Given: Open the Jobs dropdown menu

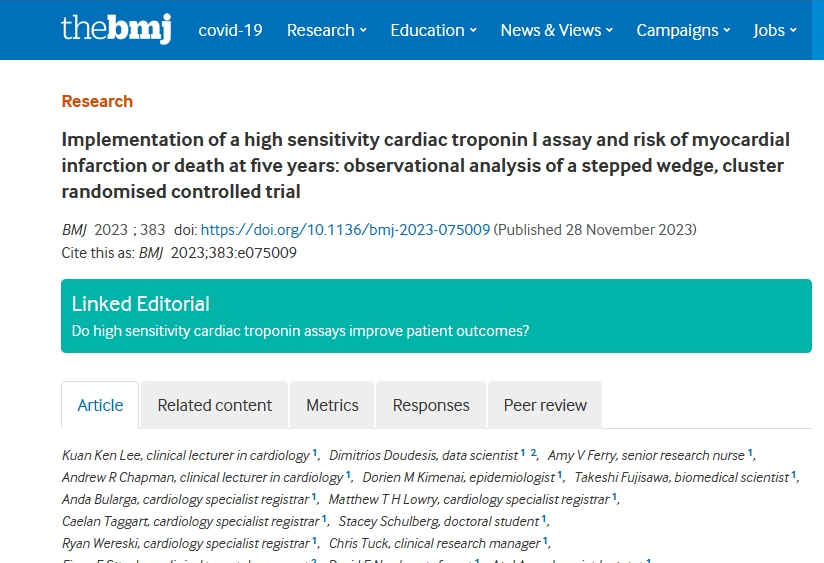Looking at the screenshot, I should pos(775,30).
